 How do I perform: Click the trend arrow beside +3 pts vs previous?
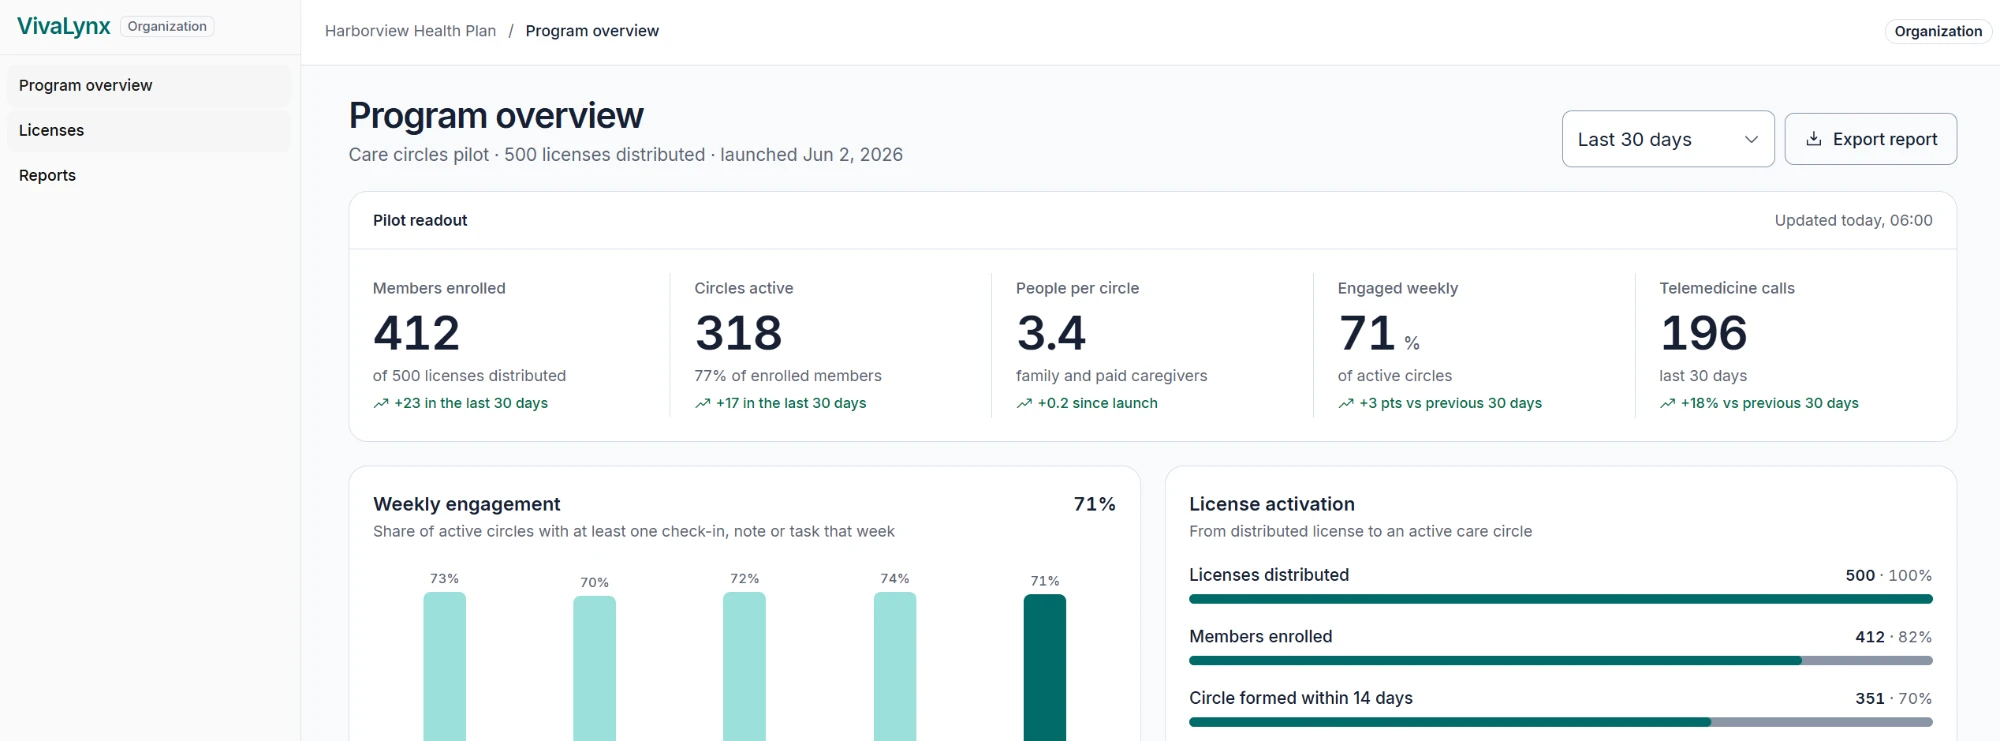click(x=1346, y=403)
